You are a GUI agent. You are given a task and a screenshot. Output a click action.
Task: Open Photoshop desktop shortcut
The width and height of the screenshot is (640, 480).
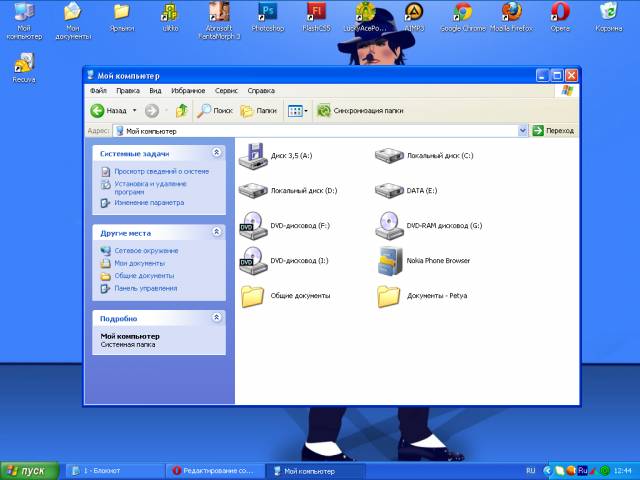click(x=267, y=13)
